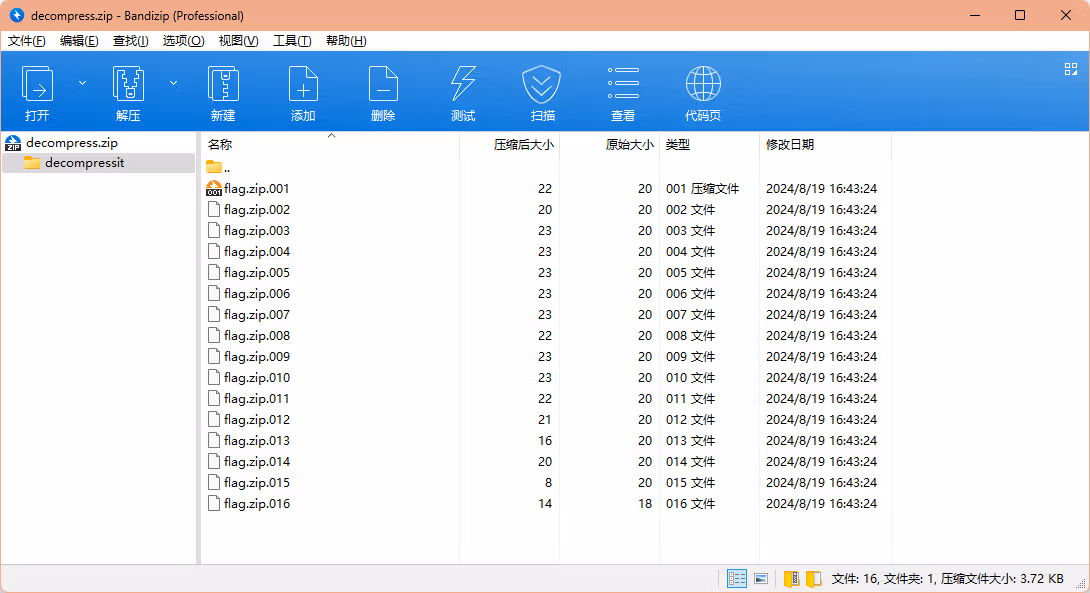This screenshot has width=1090, height=593.
Task: Click the Delete (删除) toolbar icon
Action: pos(383,84)
